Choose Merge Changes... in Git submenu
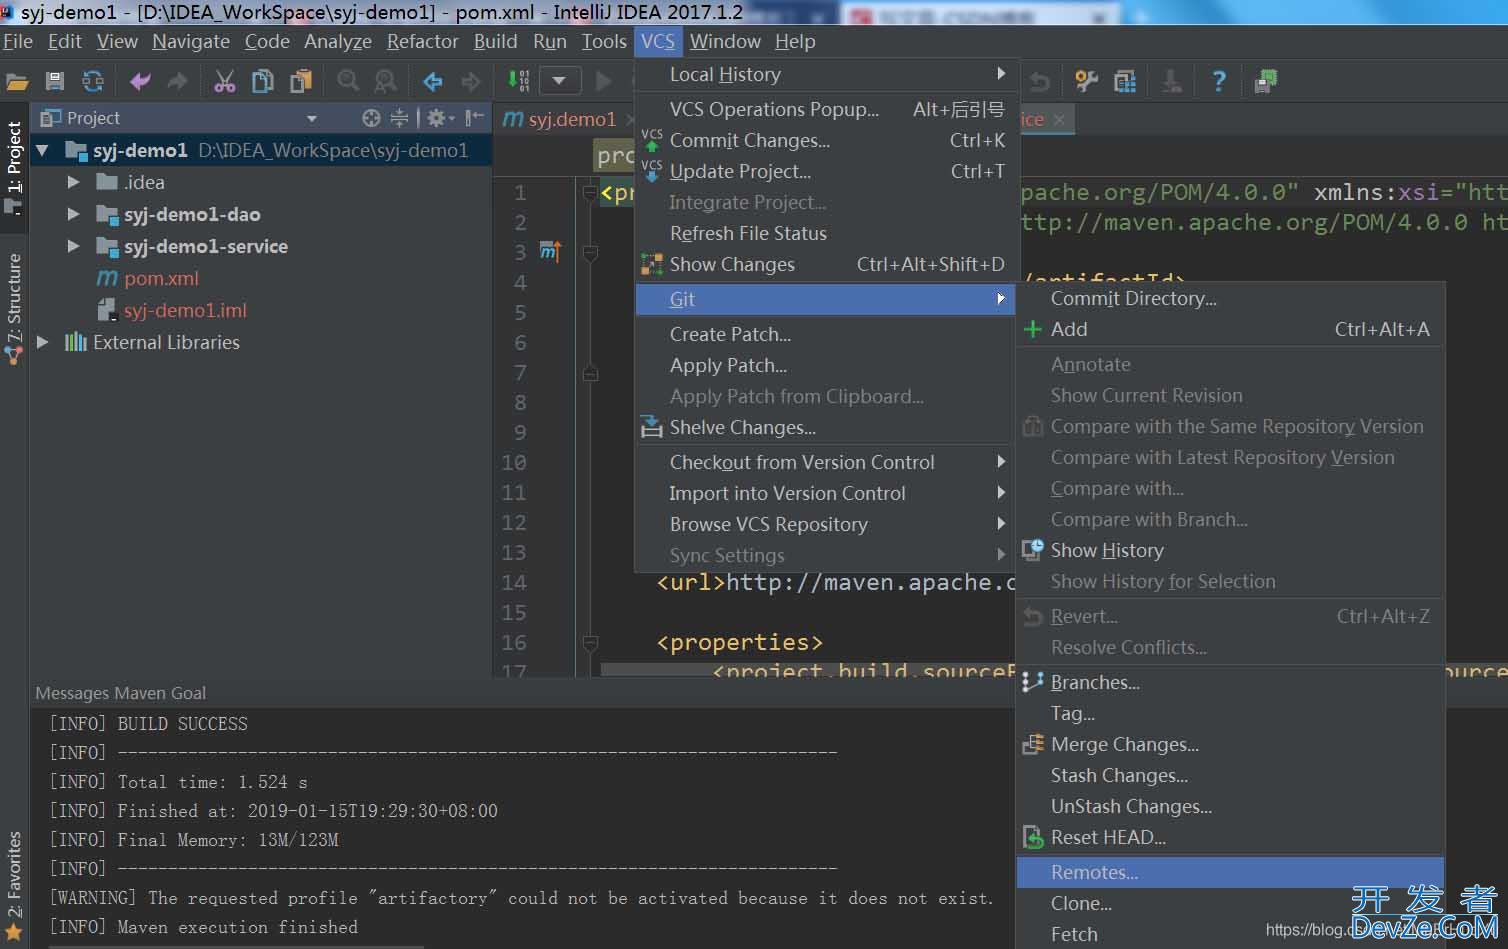1508x949 pixels. tap(1230, 745)
